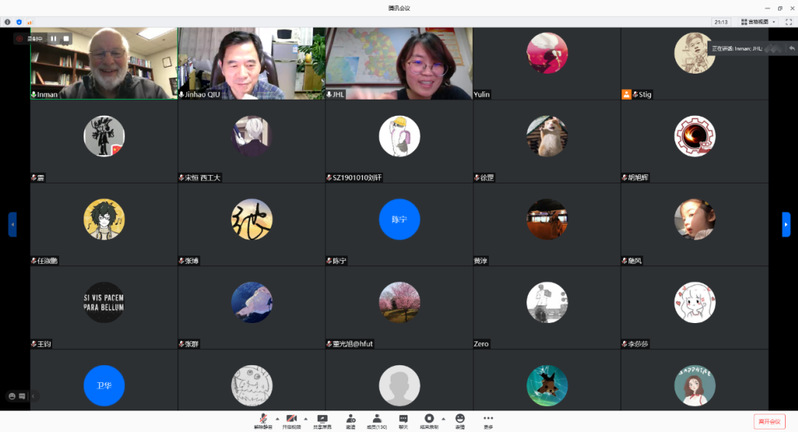798x432 pixels.
Task: Open the chat panel
Action: point(403,419)
